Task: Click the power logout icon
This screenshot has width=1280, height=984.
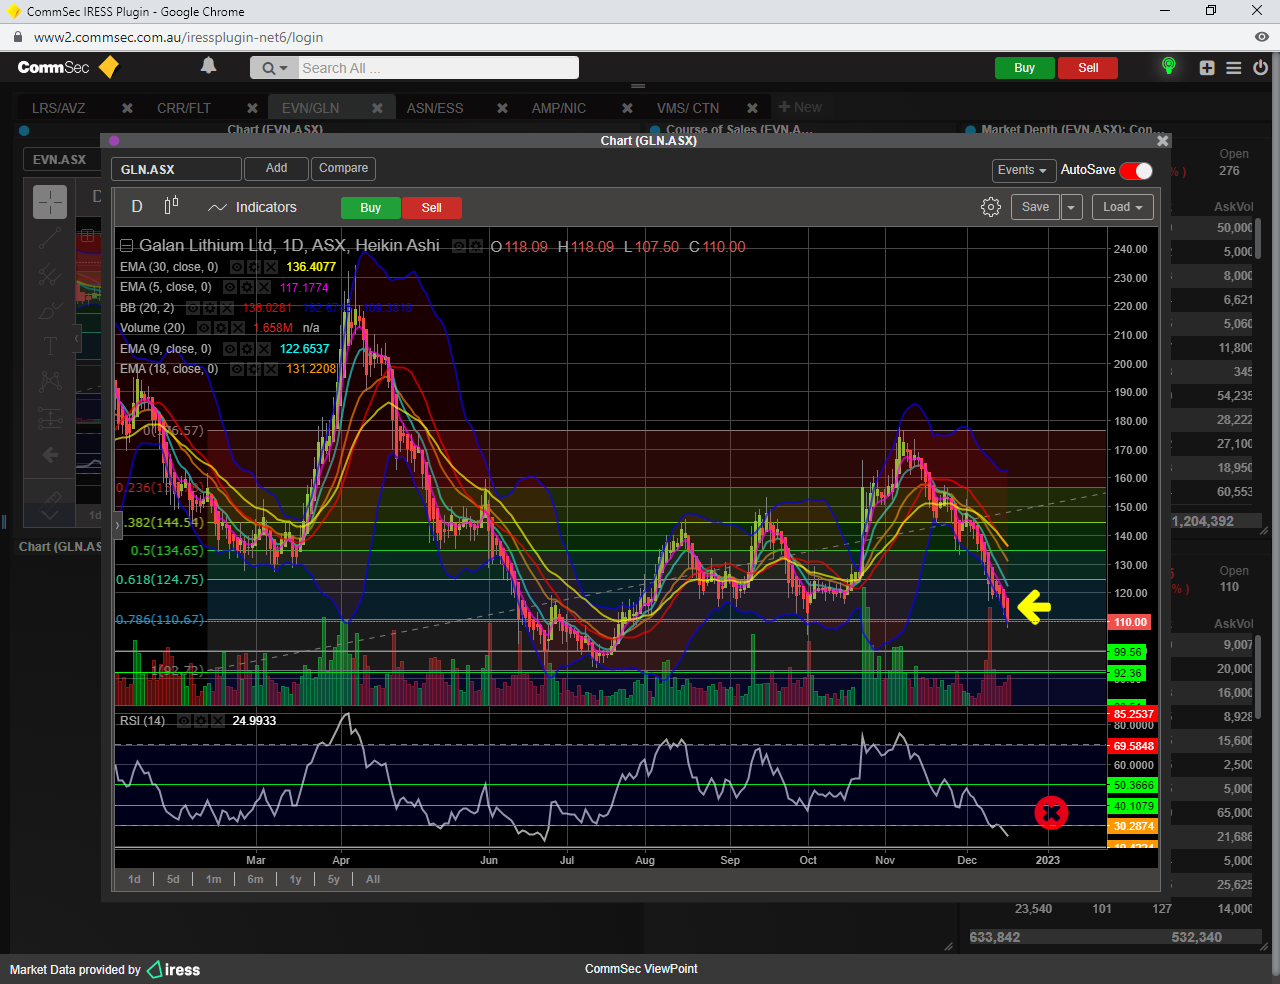Action: pos(1260,68)
